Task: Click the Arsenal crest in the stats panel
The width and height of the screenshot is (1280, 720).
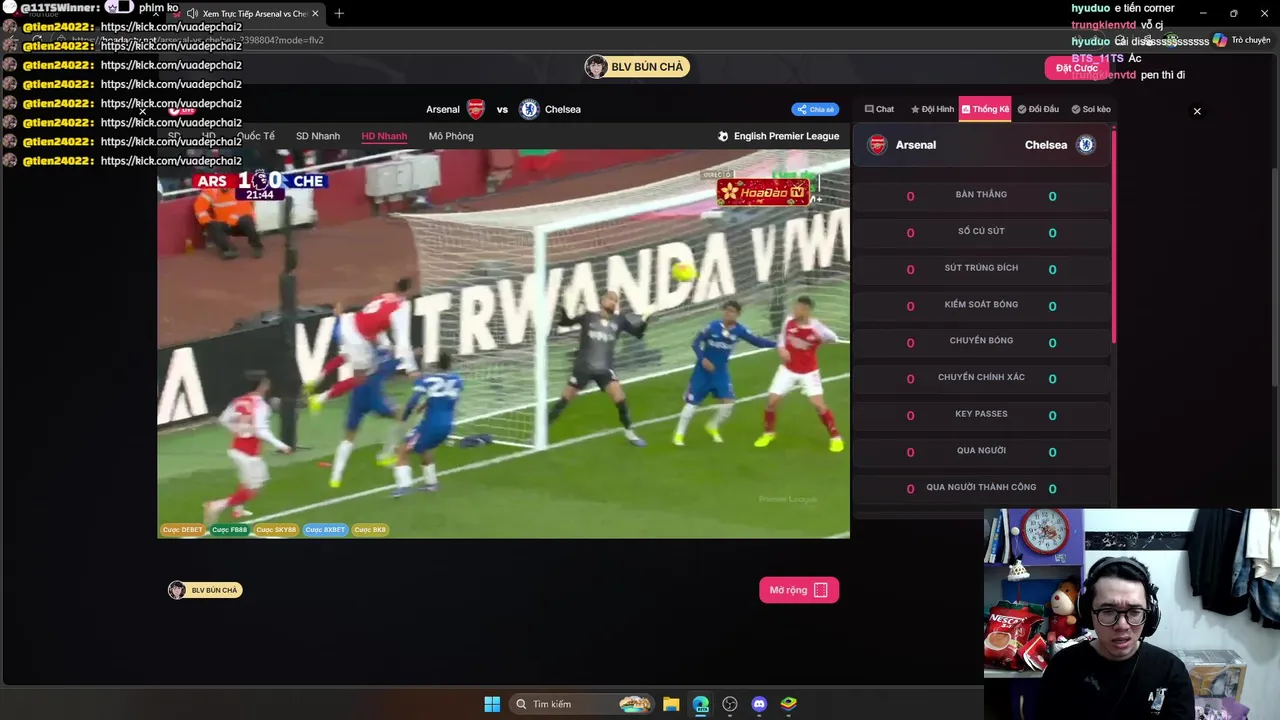Action: coord(877,145)
